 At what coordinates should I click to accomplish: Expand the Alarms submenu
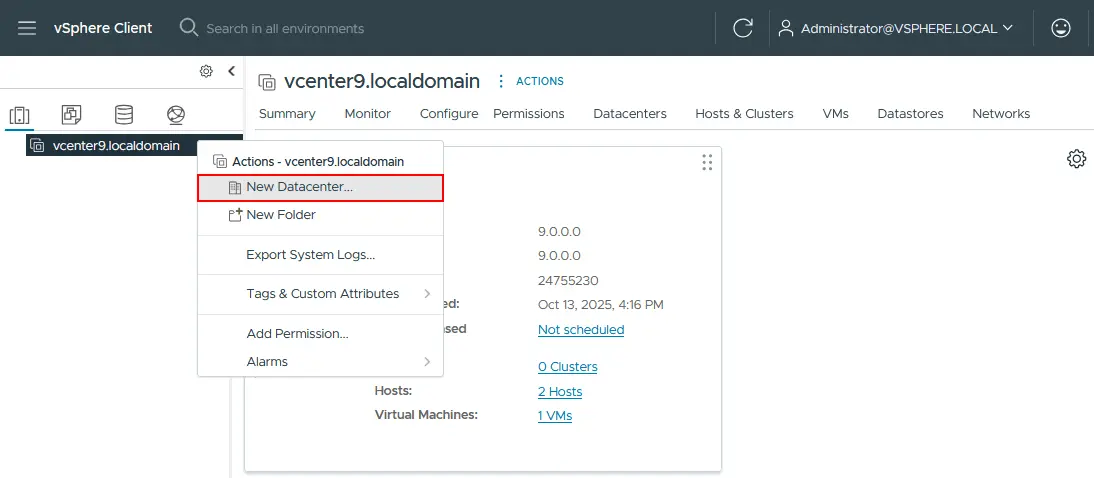coord(320,361)
